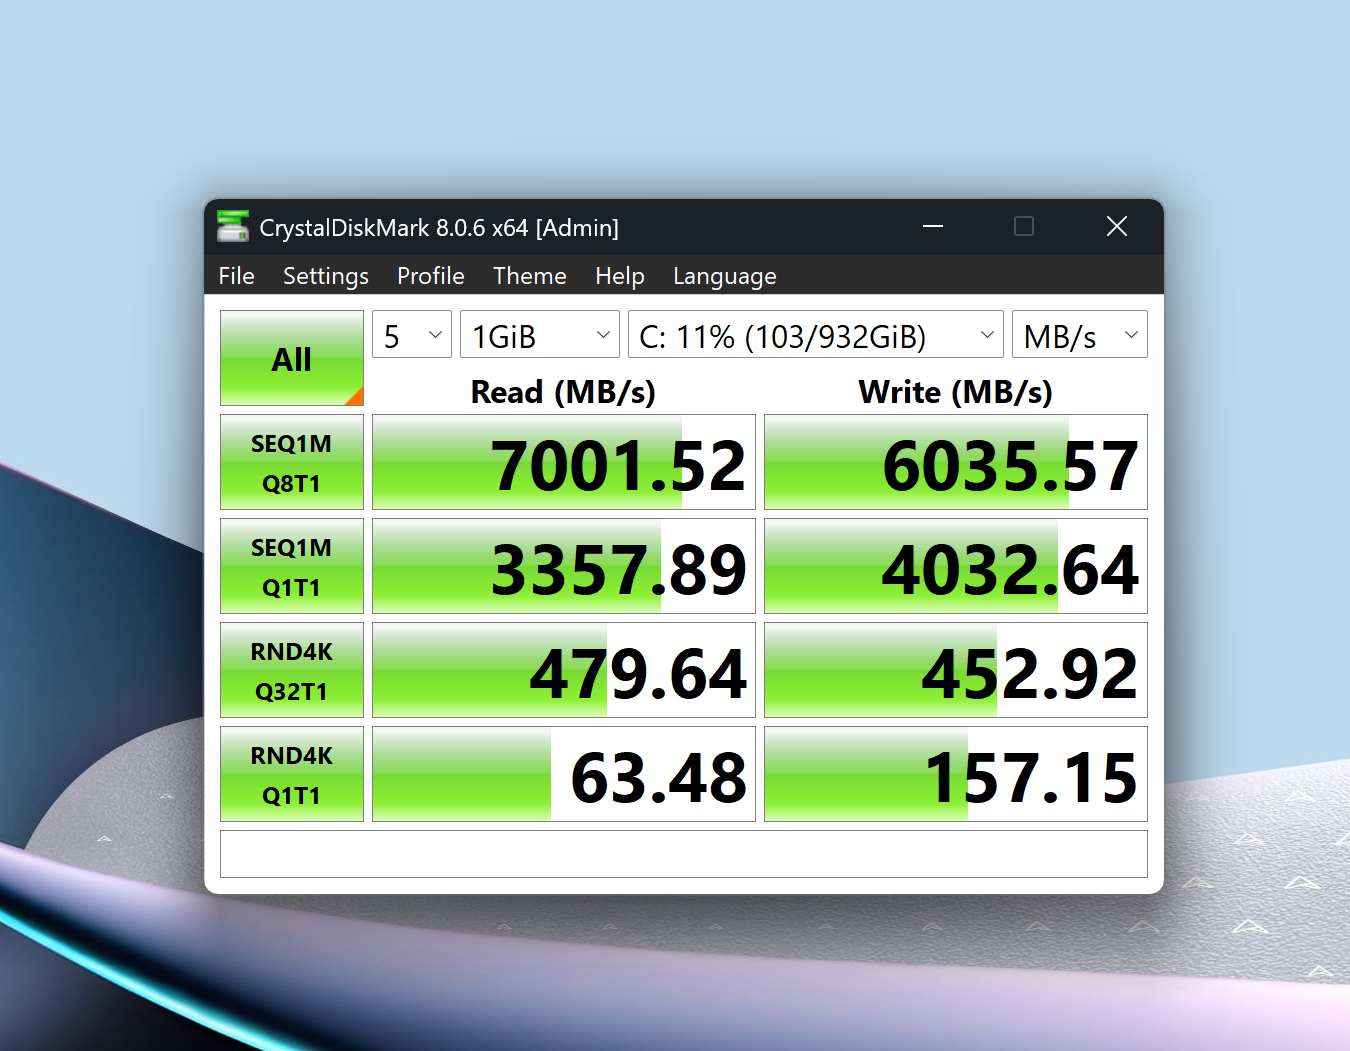Click the 6035.57 sequential write result

tap(956, 462)
